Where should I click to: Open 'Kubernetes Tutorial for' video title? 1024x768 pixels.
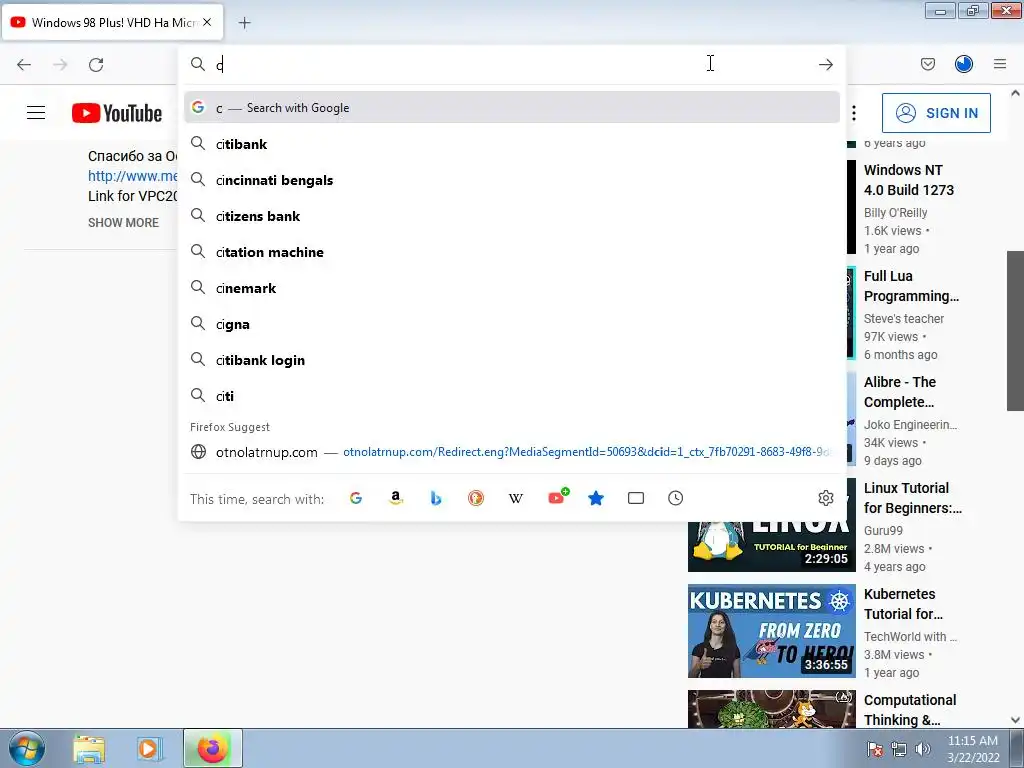[903, 604]
